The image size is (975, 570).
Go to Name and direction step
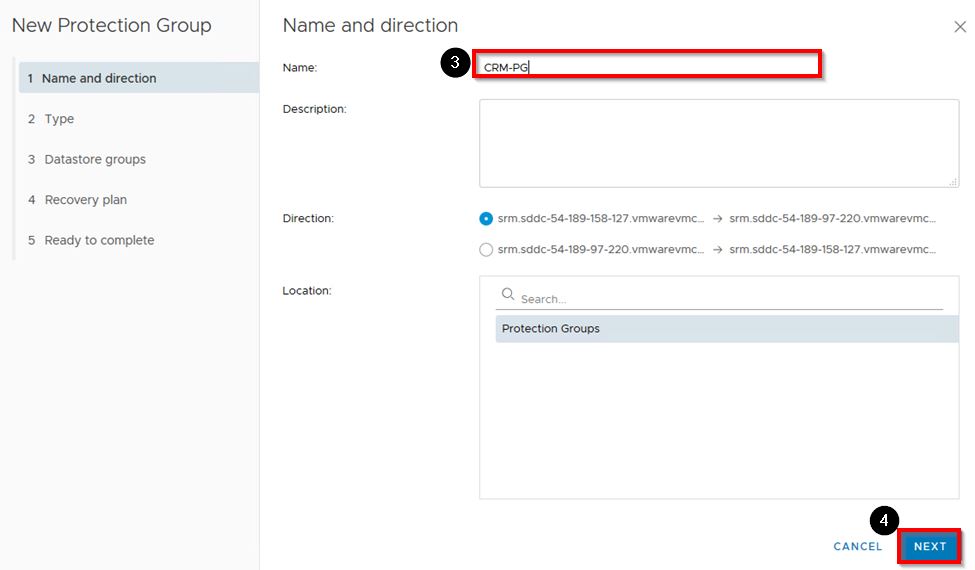click(x=98, y=78)
